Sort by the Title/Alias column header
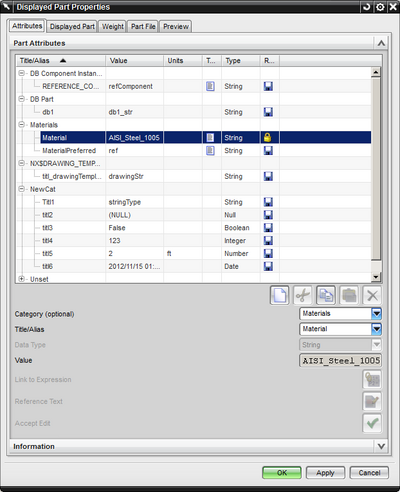Image resolution: width=400 pixels, height=492 pixels. pyautogui.click(x=61, y=61)
